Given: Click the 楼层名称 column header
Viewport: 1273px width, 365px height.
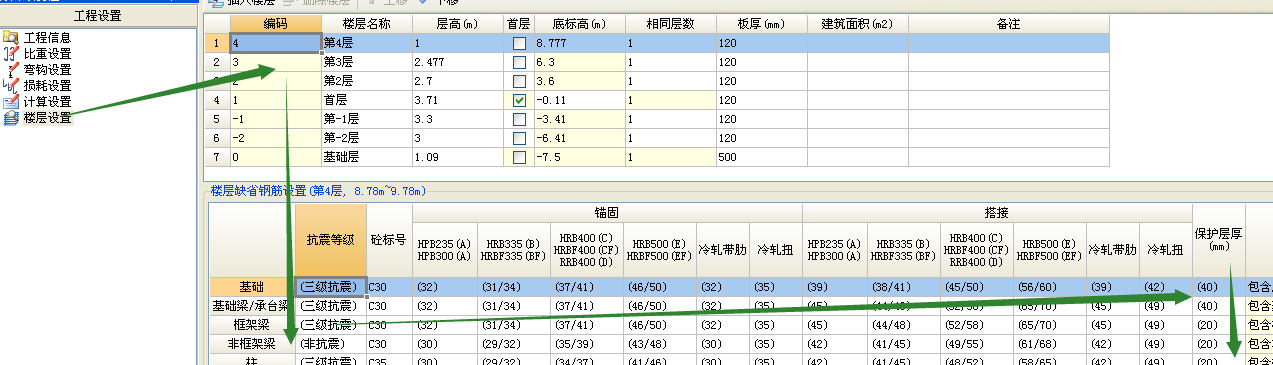Looking at the screenshot, I should (x=366, y=23).
